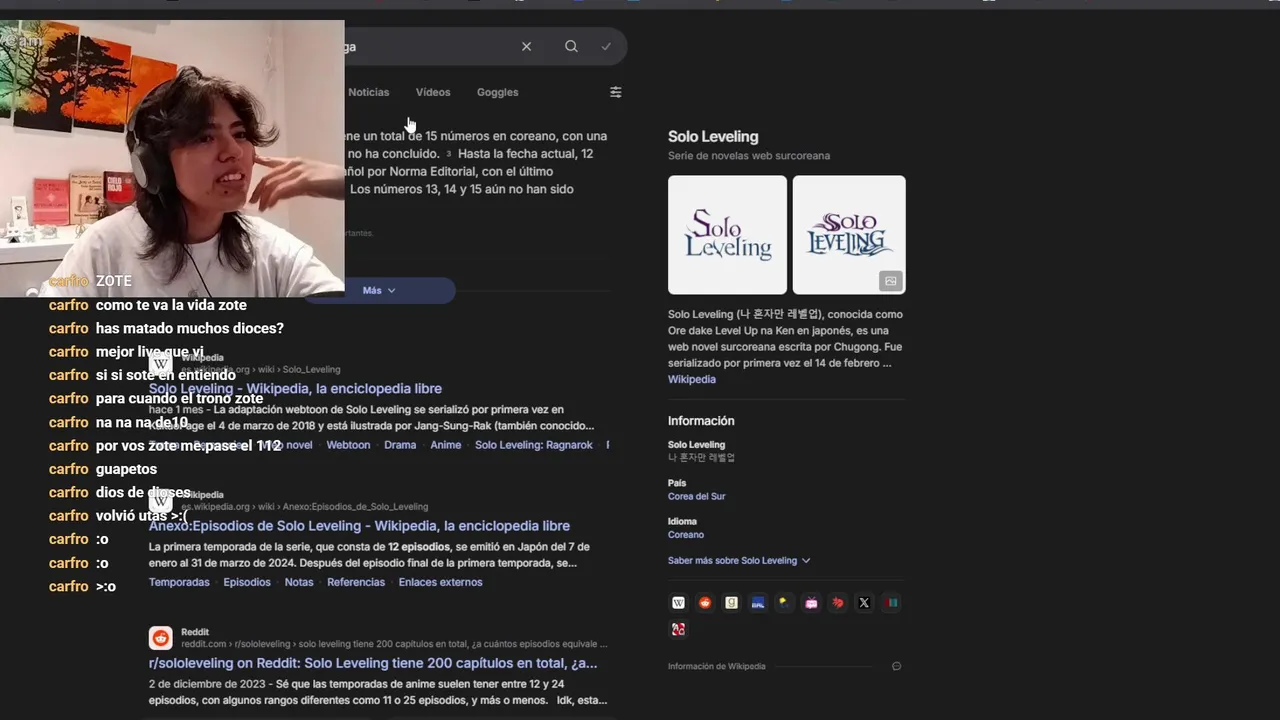Click the feedback speech bubble icon
The height and width of the screenshot is (720, 1280).
click(896, 666)
